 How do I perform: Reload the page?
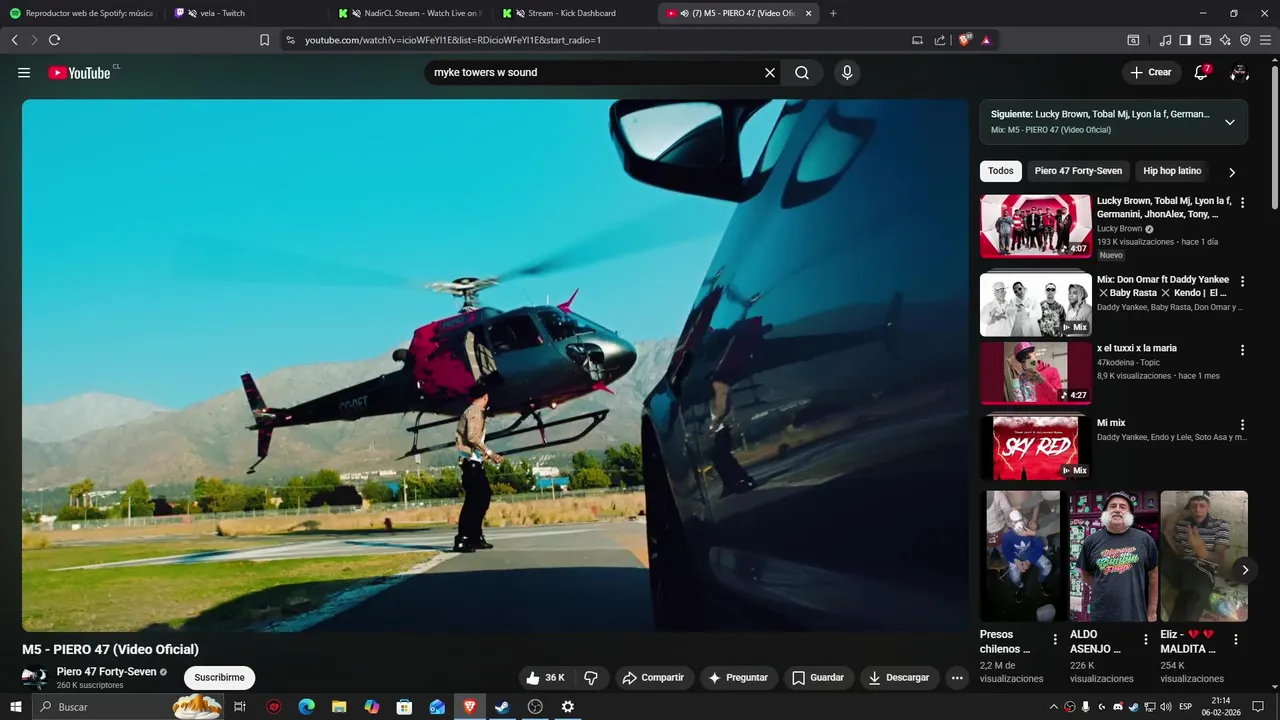pyautogui.click(x=54, y=40)
